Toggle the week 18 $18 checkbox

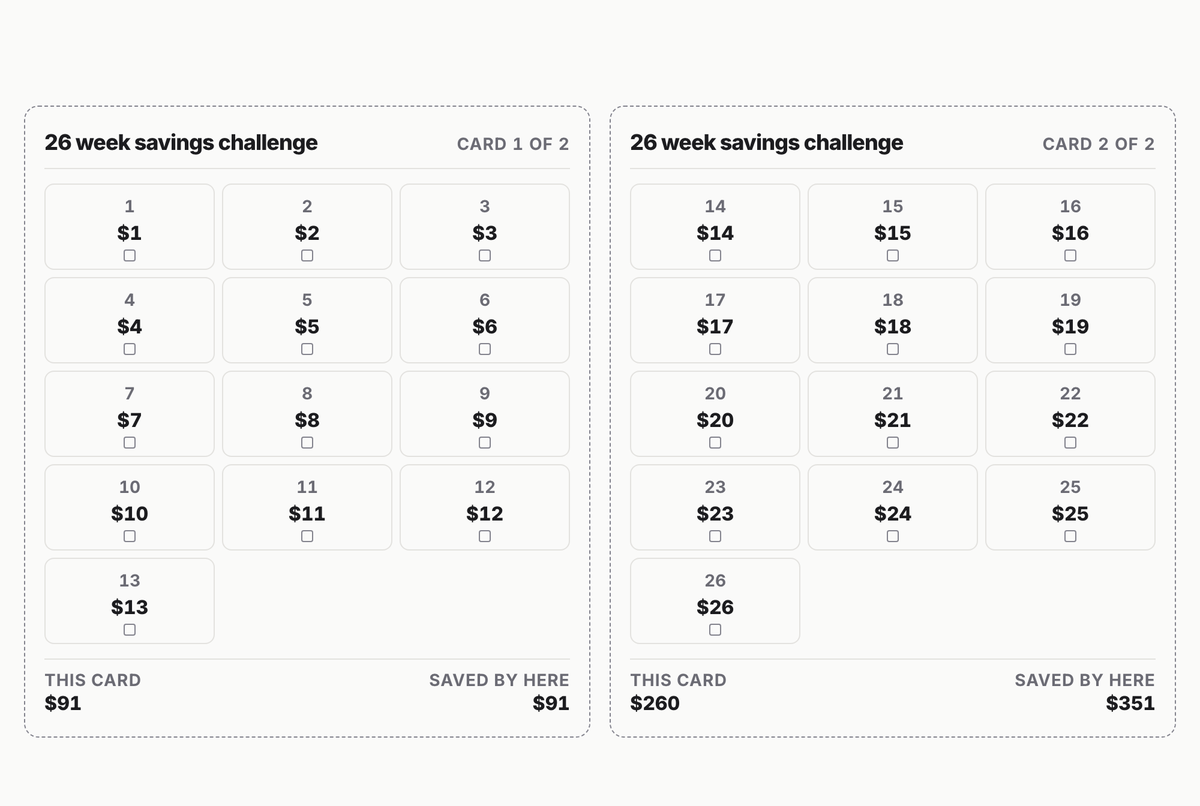click(x=893, y=349)
